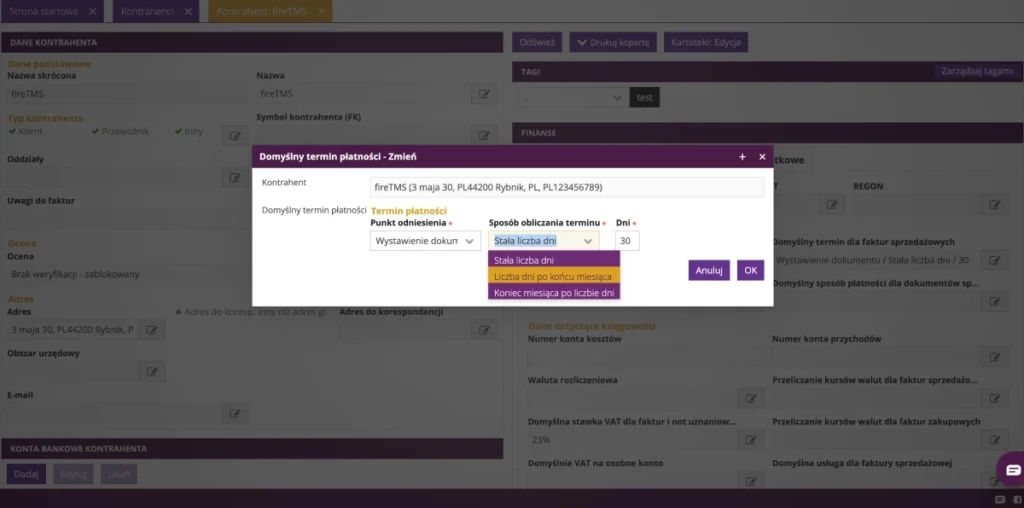Toggle the Inny contractor type
Image resolution: width=1024 pixels, height=508 pixels.
(x=189, y=131)
